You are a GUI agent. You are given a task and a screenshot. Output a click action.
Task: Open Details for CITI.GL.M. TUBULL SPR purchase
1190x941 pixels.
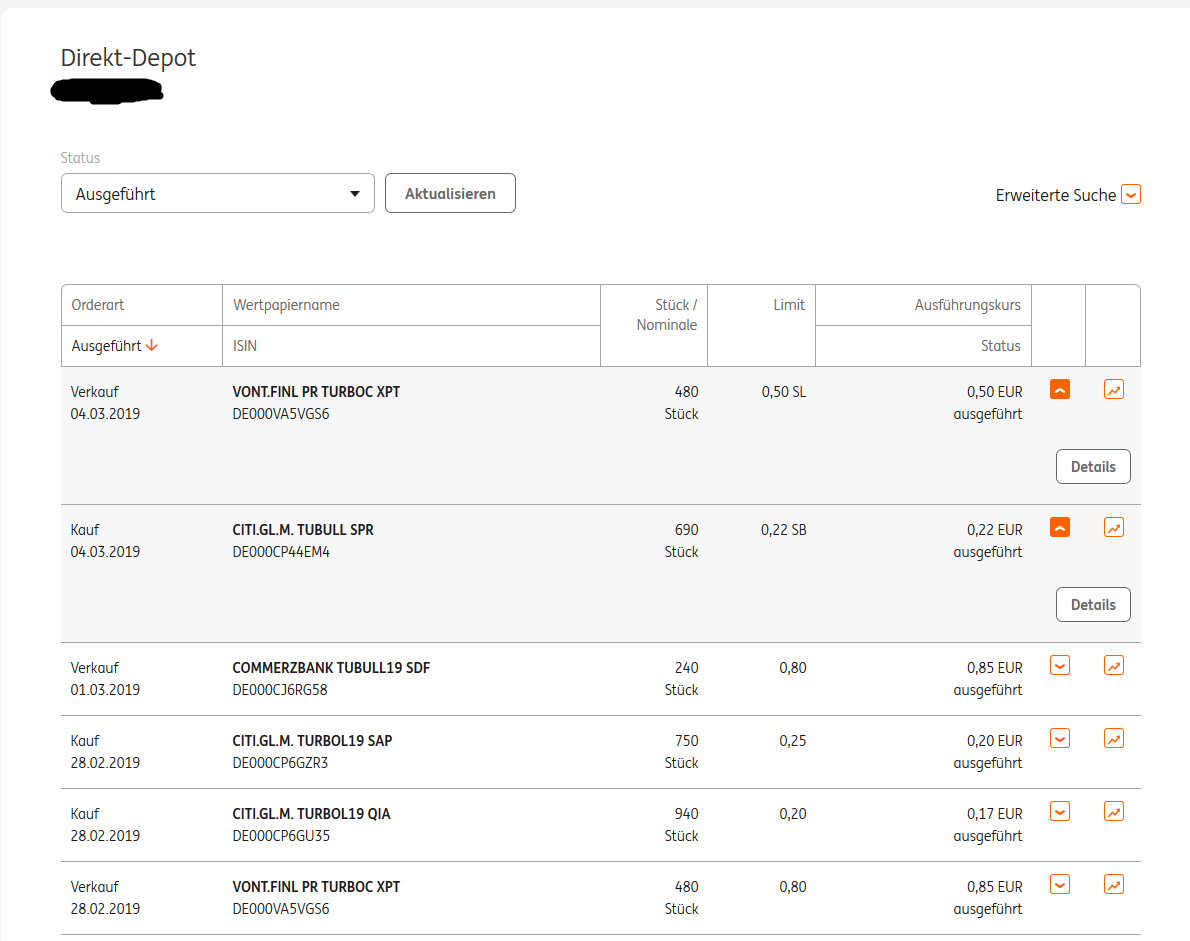(x=1093, y=605)
